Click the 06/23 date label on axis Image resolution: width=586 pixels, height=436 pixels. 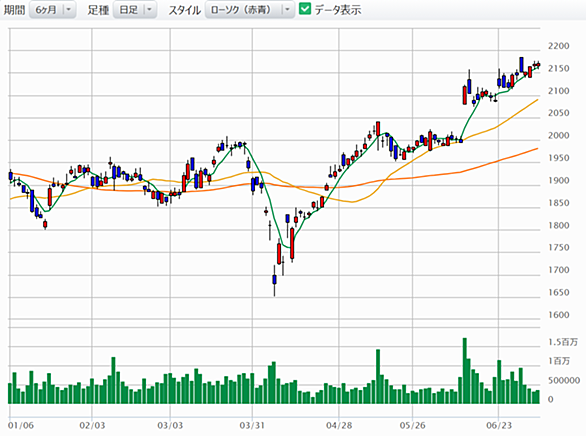tap(499, 425)
